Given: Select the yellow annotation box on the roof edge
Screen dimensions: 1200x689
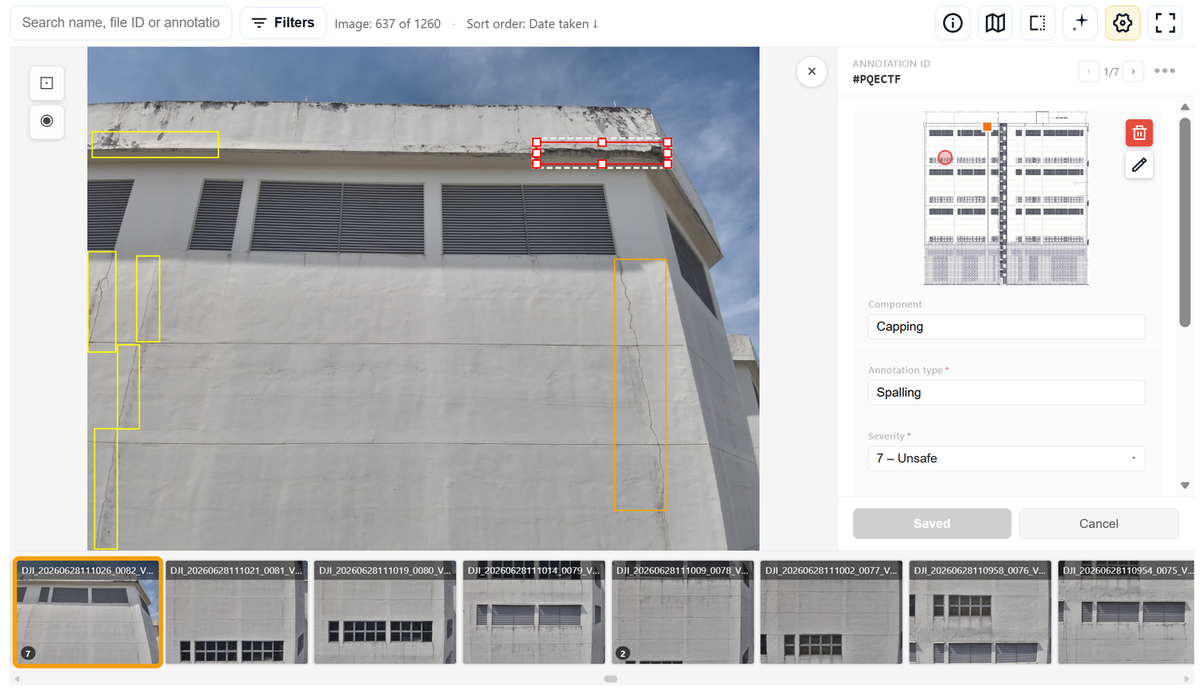Looking at the screenshot, I should (155, 144).
